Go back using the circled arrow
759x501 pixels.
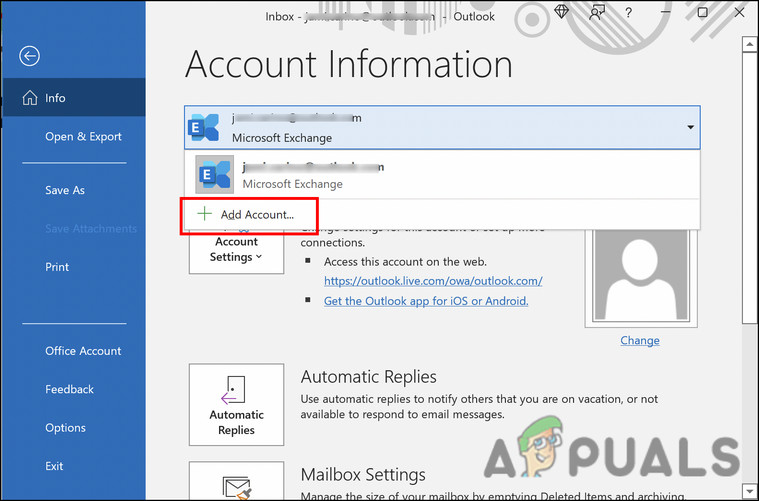[30, 56]
